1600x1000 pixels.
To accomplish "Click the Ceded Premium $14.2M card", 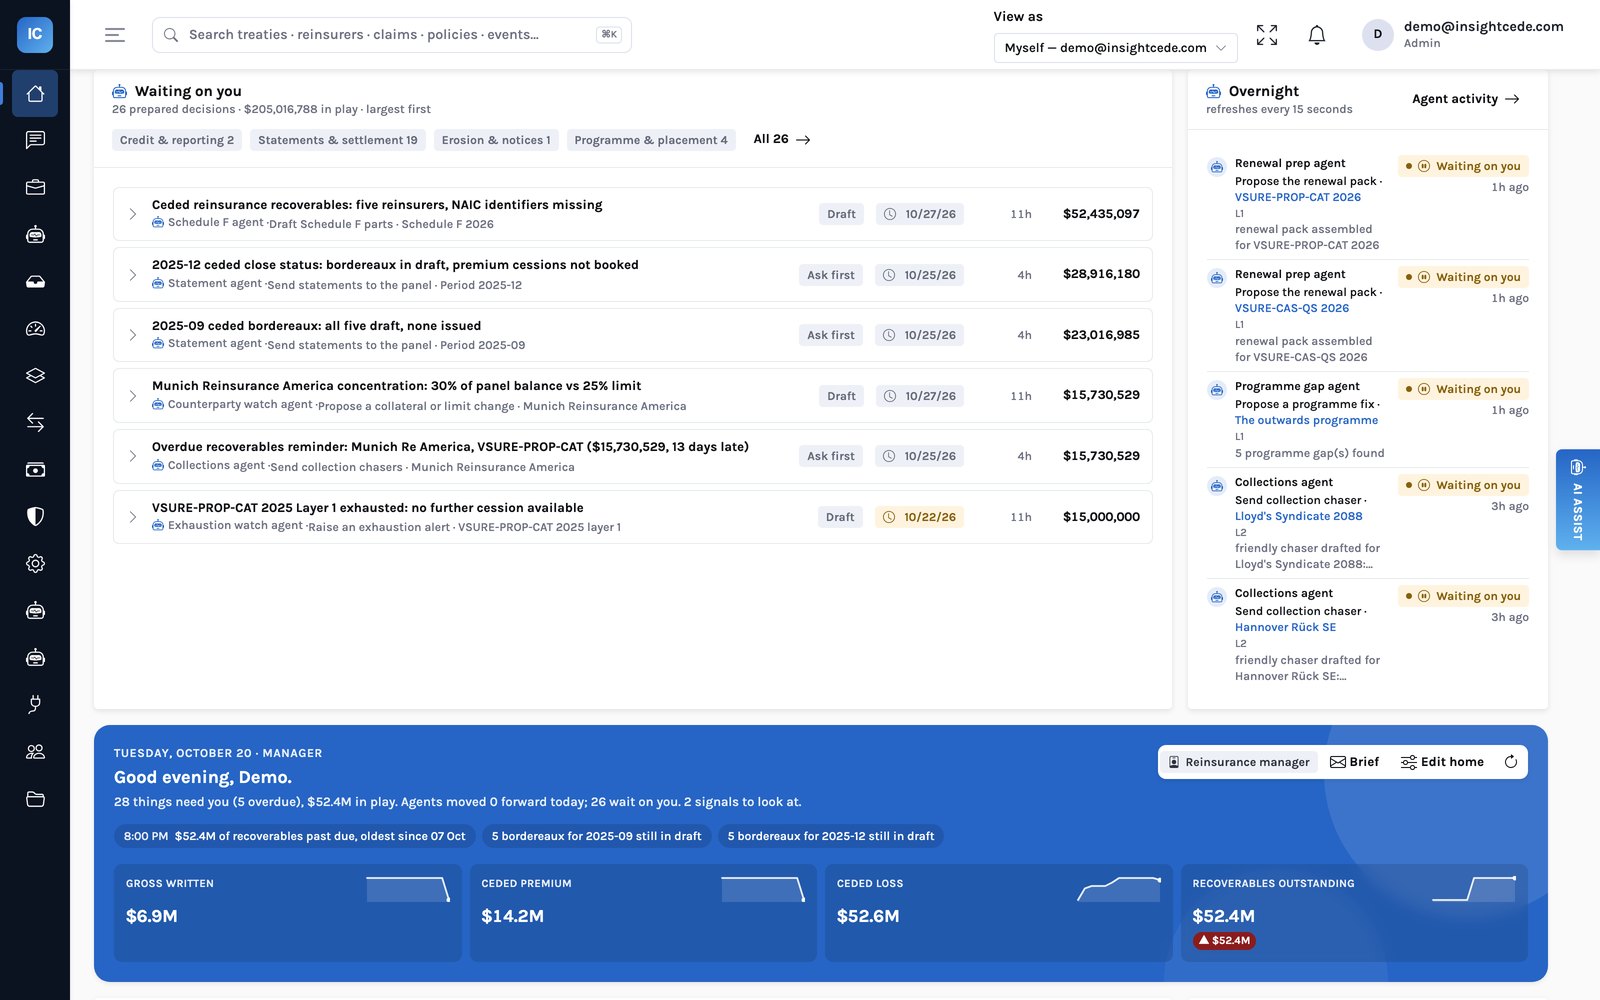I will pos(643,913).
